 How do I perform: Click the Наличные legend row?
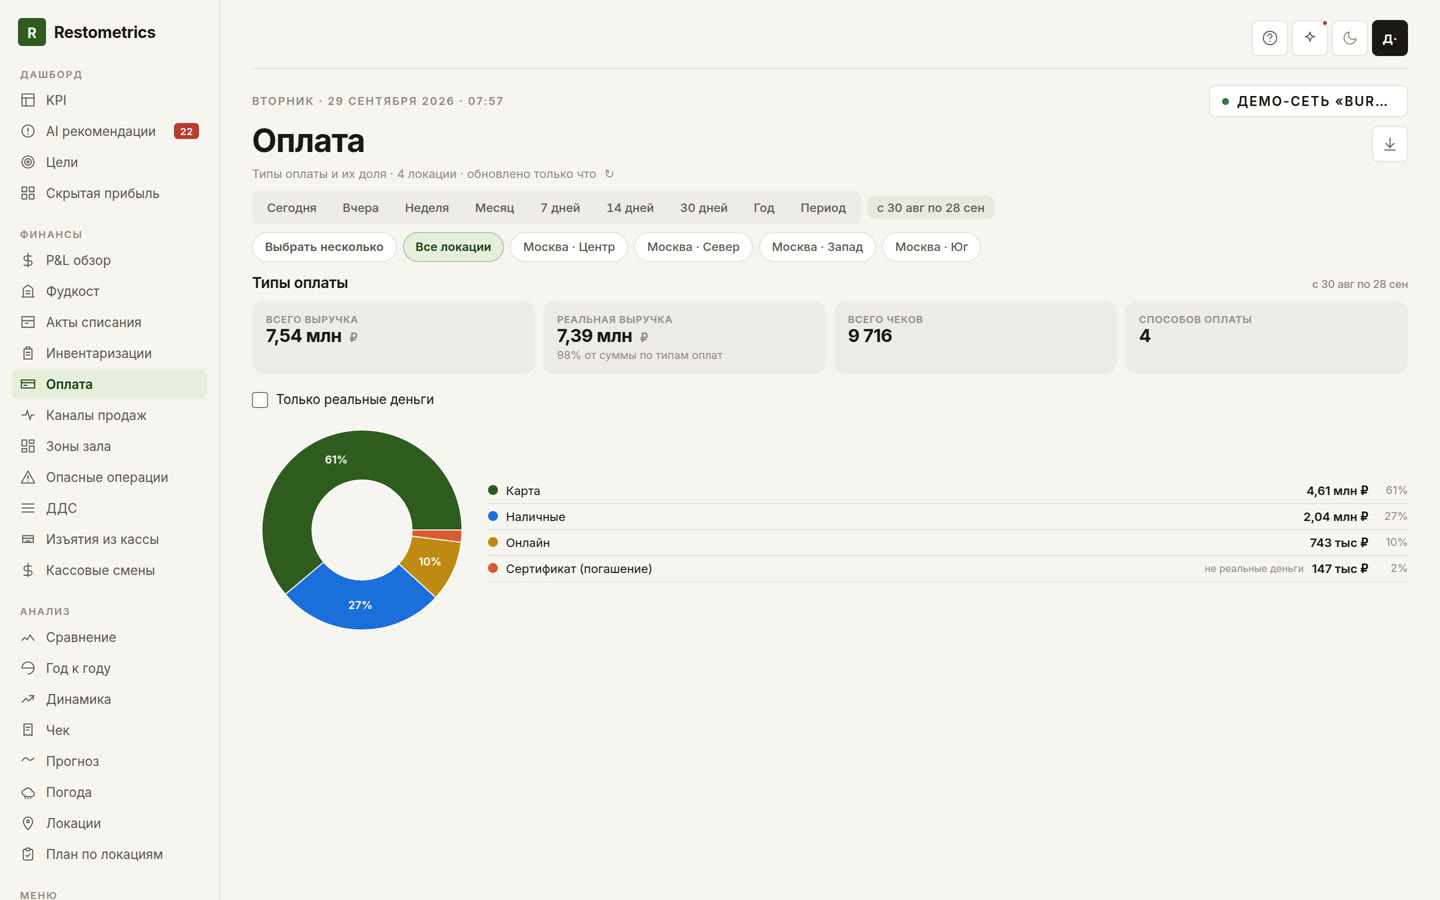(948, 516)
